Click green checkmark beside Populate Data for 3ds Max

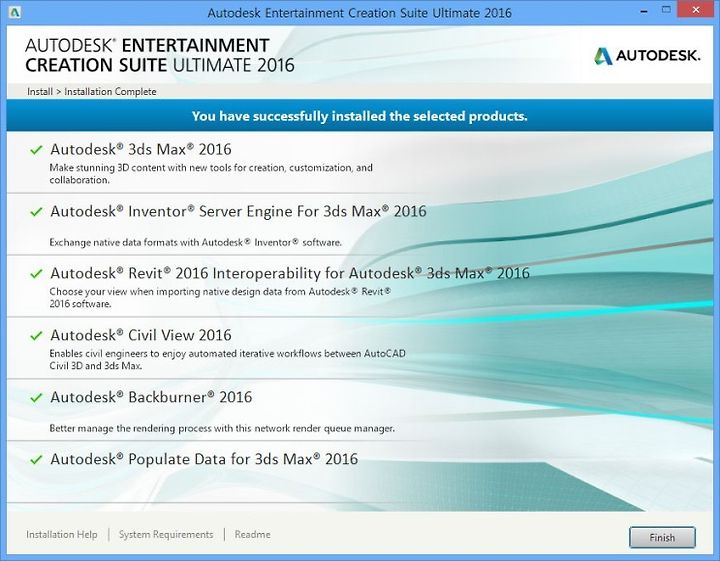coord(36,460)
